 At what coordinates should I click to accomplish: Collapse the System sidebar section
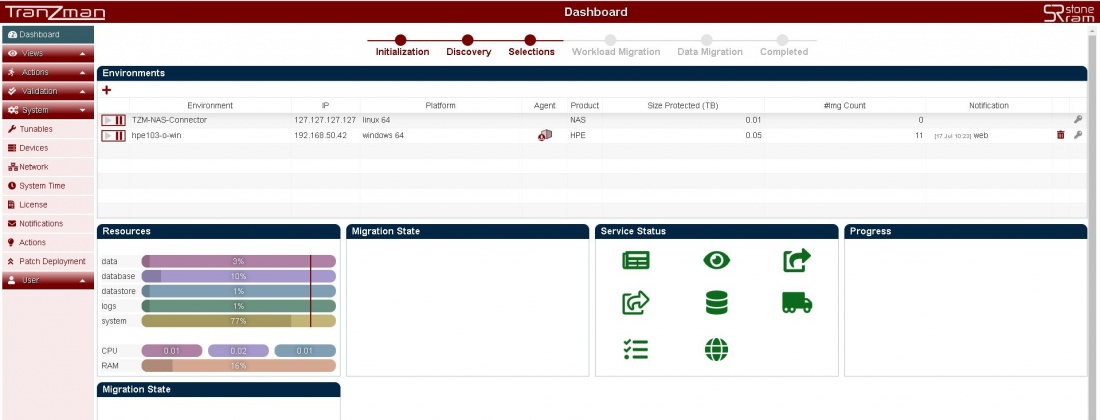pyautogui.click(x=47, y=110)
